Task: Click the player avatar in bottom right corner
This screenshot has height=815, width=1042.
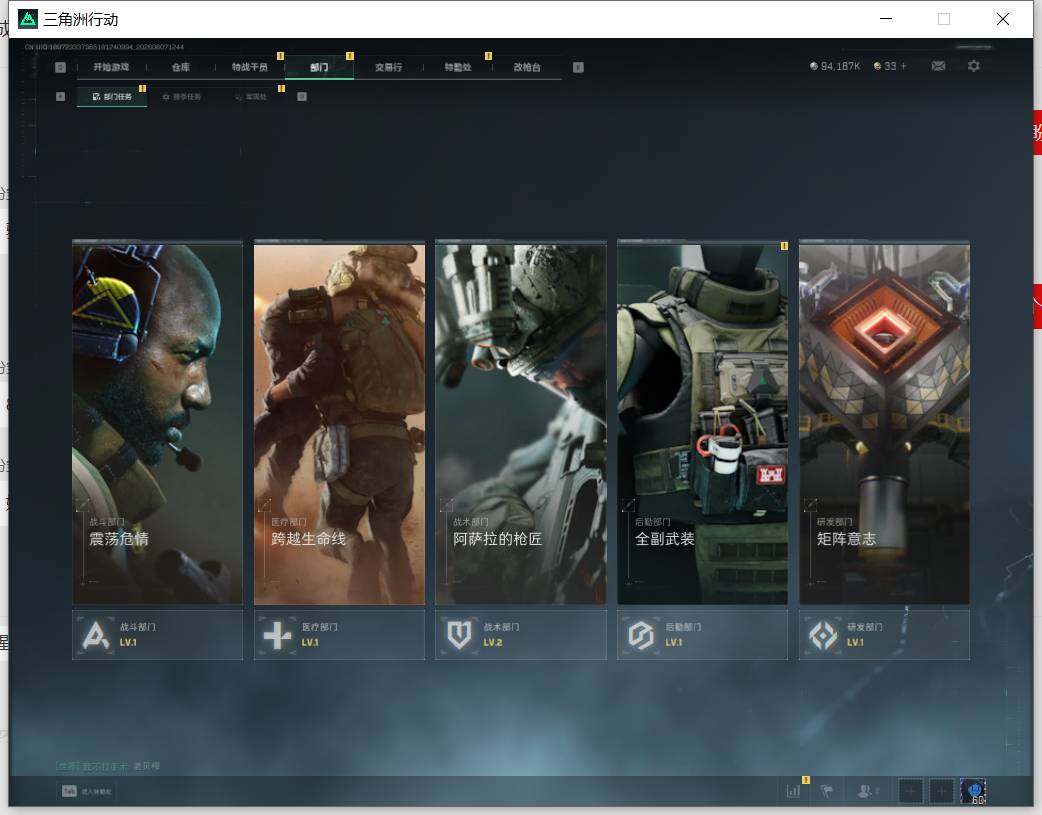Action: click(x=973, y=791)
